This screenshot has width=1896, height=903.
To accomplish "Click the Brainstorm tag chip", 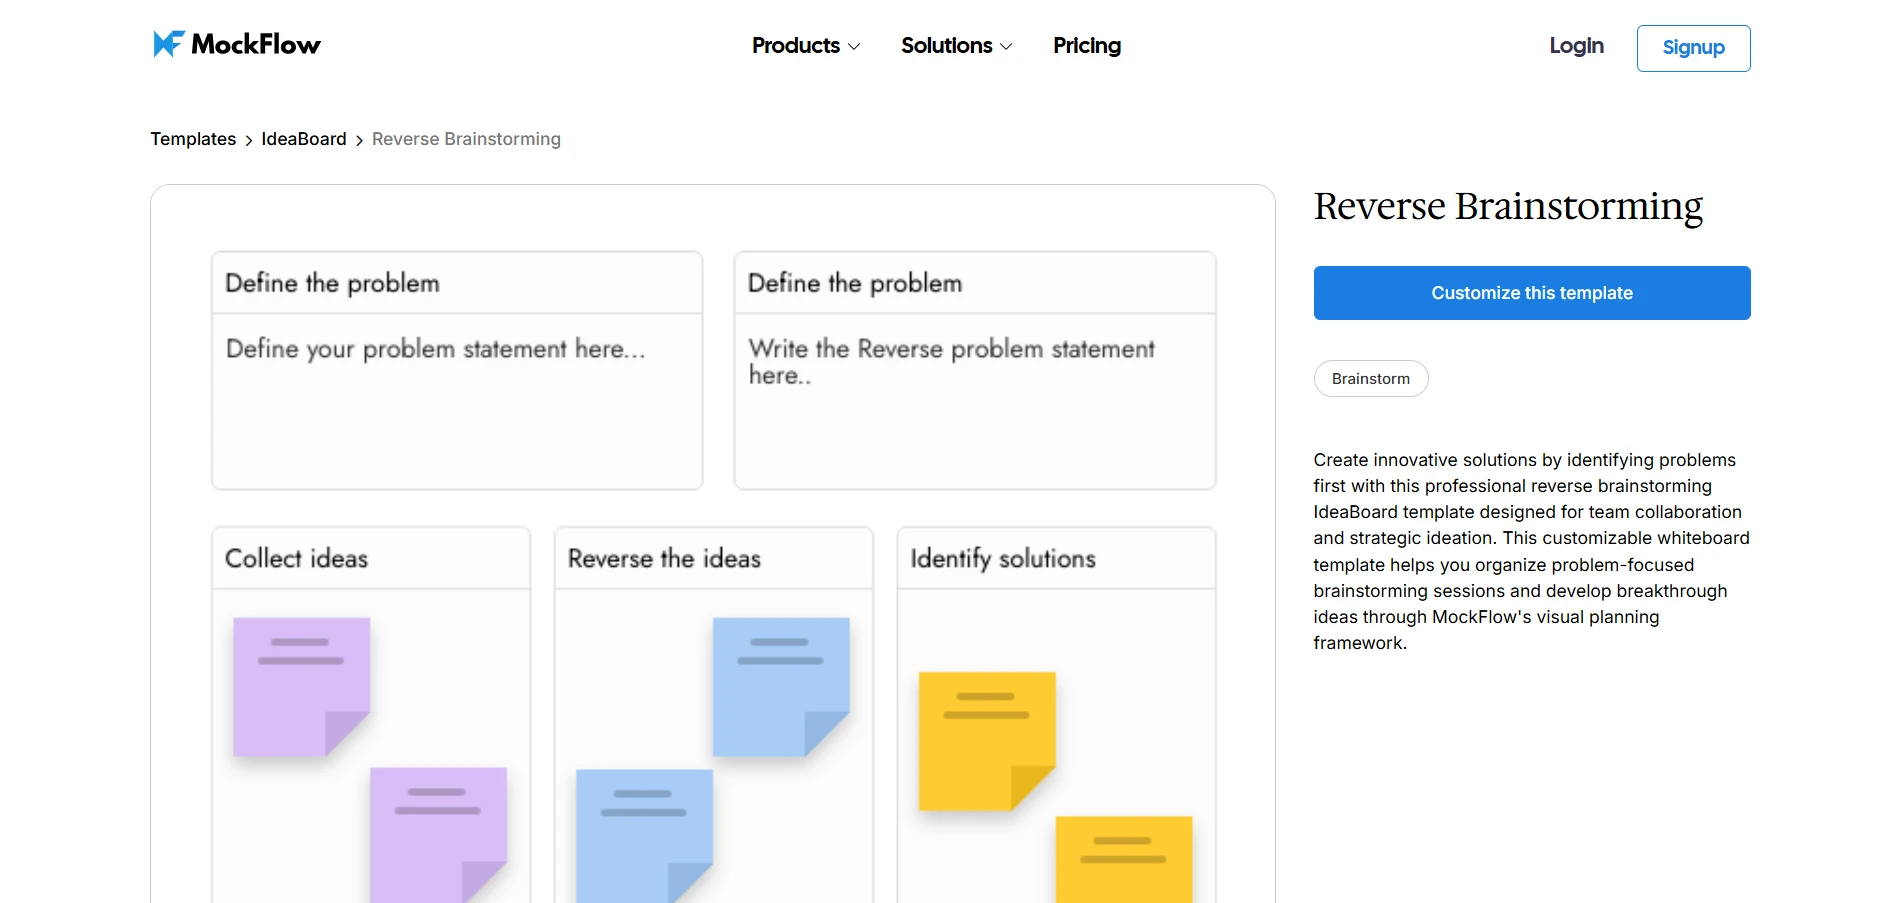I will (1370, 378).
